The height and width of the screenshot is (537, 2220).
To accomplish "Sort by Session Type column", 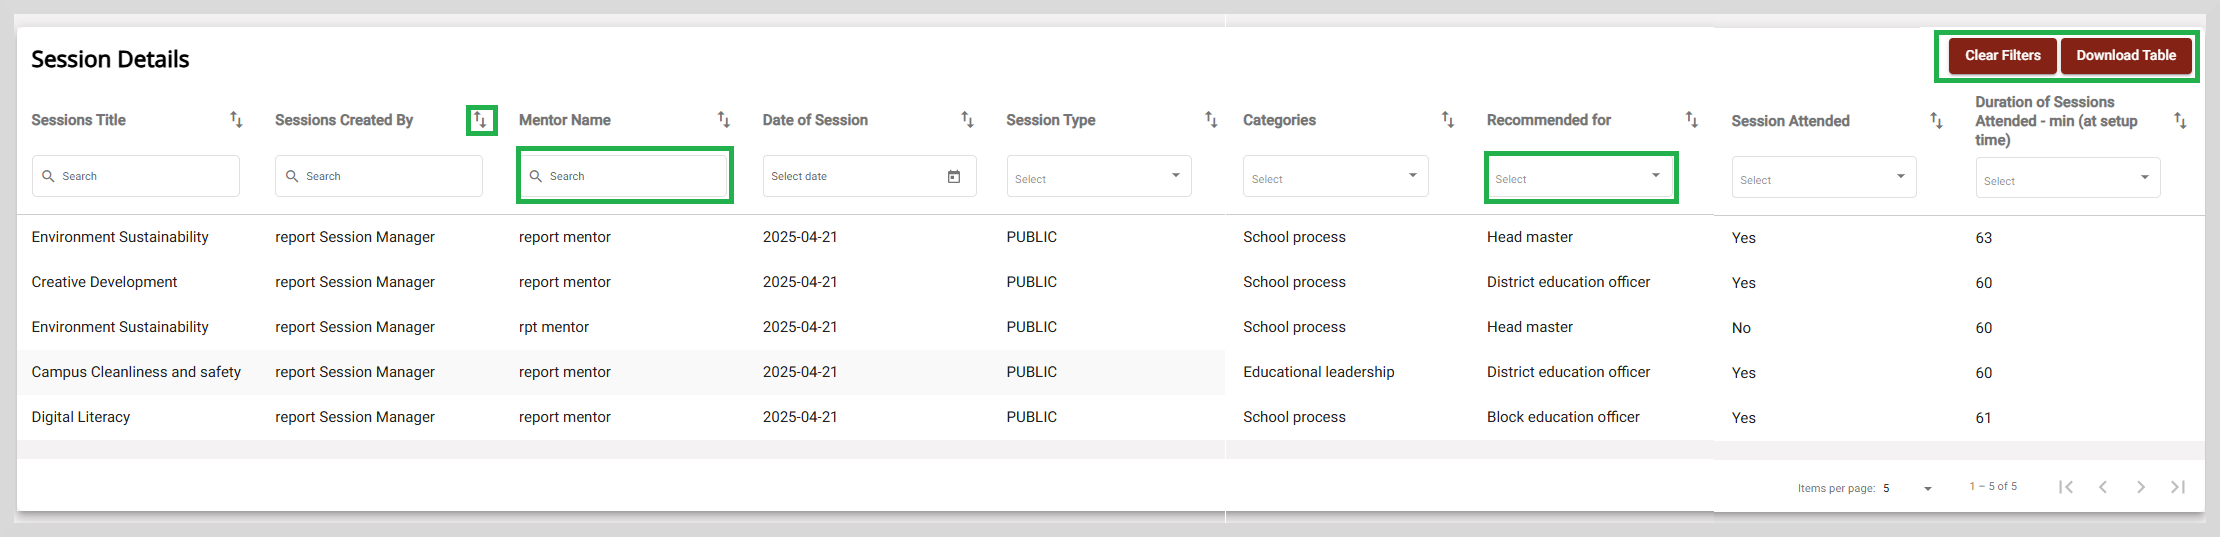I will [1211, 120].
